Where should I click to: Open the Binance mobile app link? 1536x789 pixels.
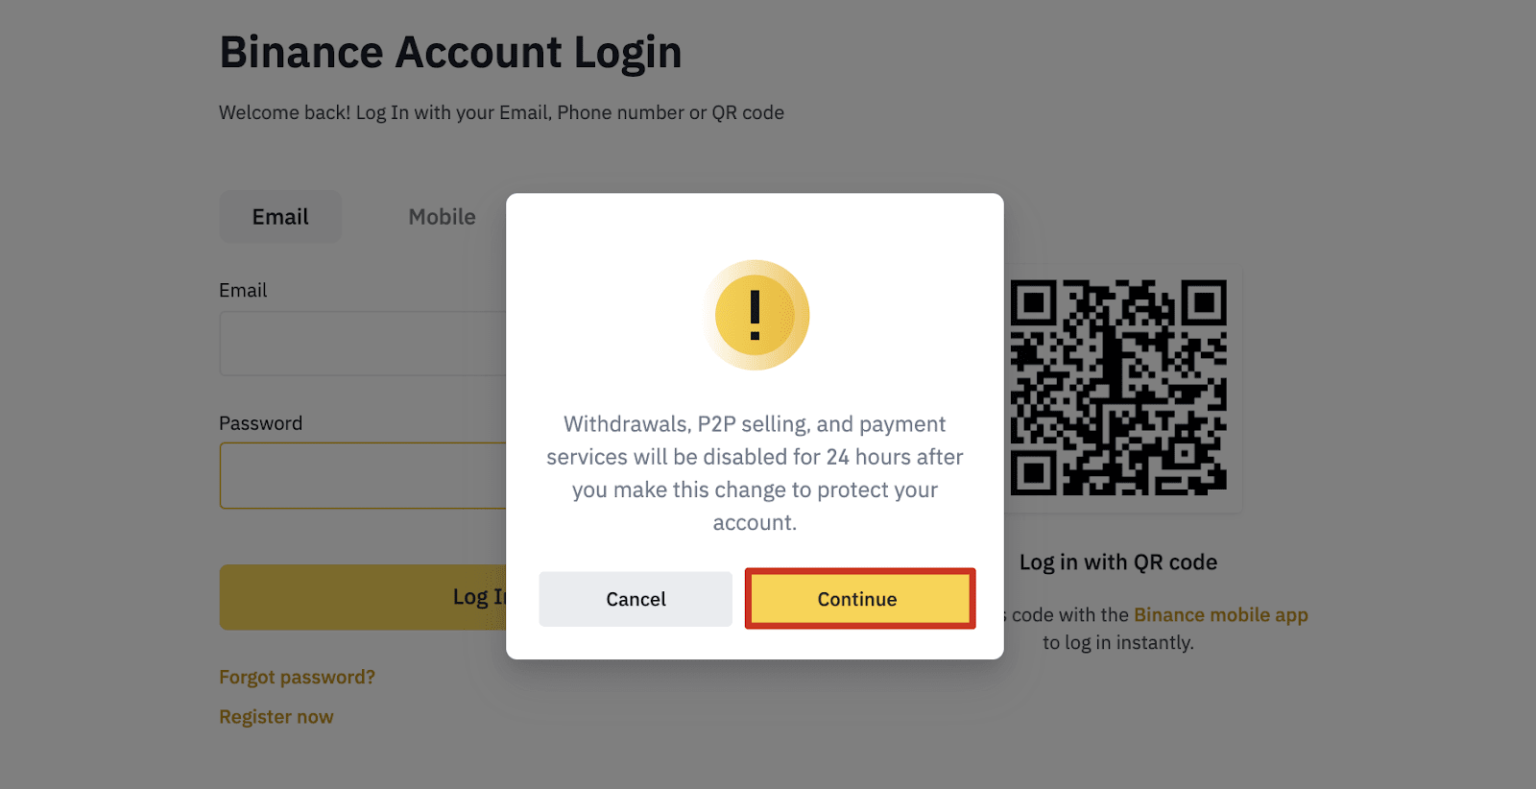point(1220,614)
